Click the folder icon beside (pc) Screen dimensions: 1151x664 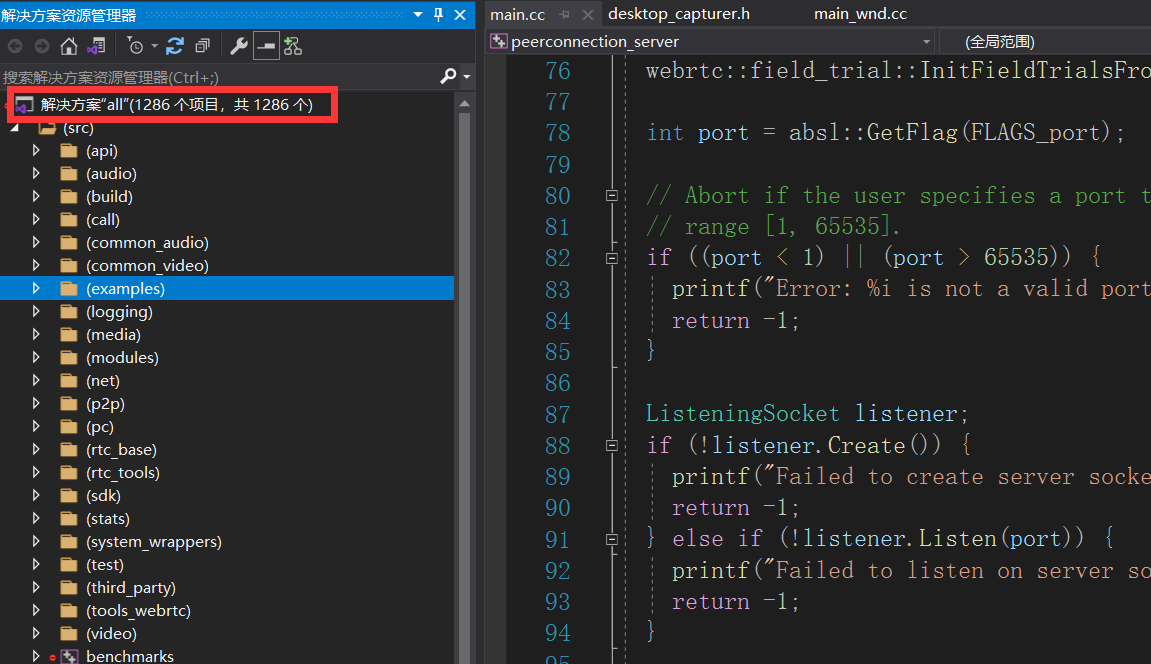pyautogui.click(x=69, y=426)
